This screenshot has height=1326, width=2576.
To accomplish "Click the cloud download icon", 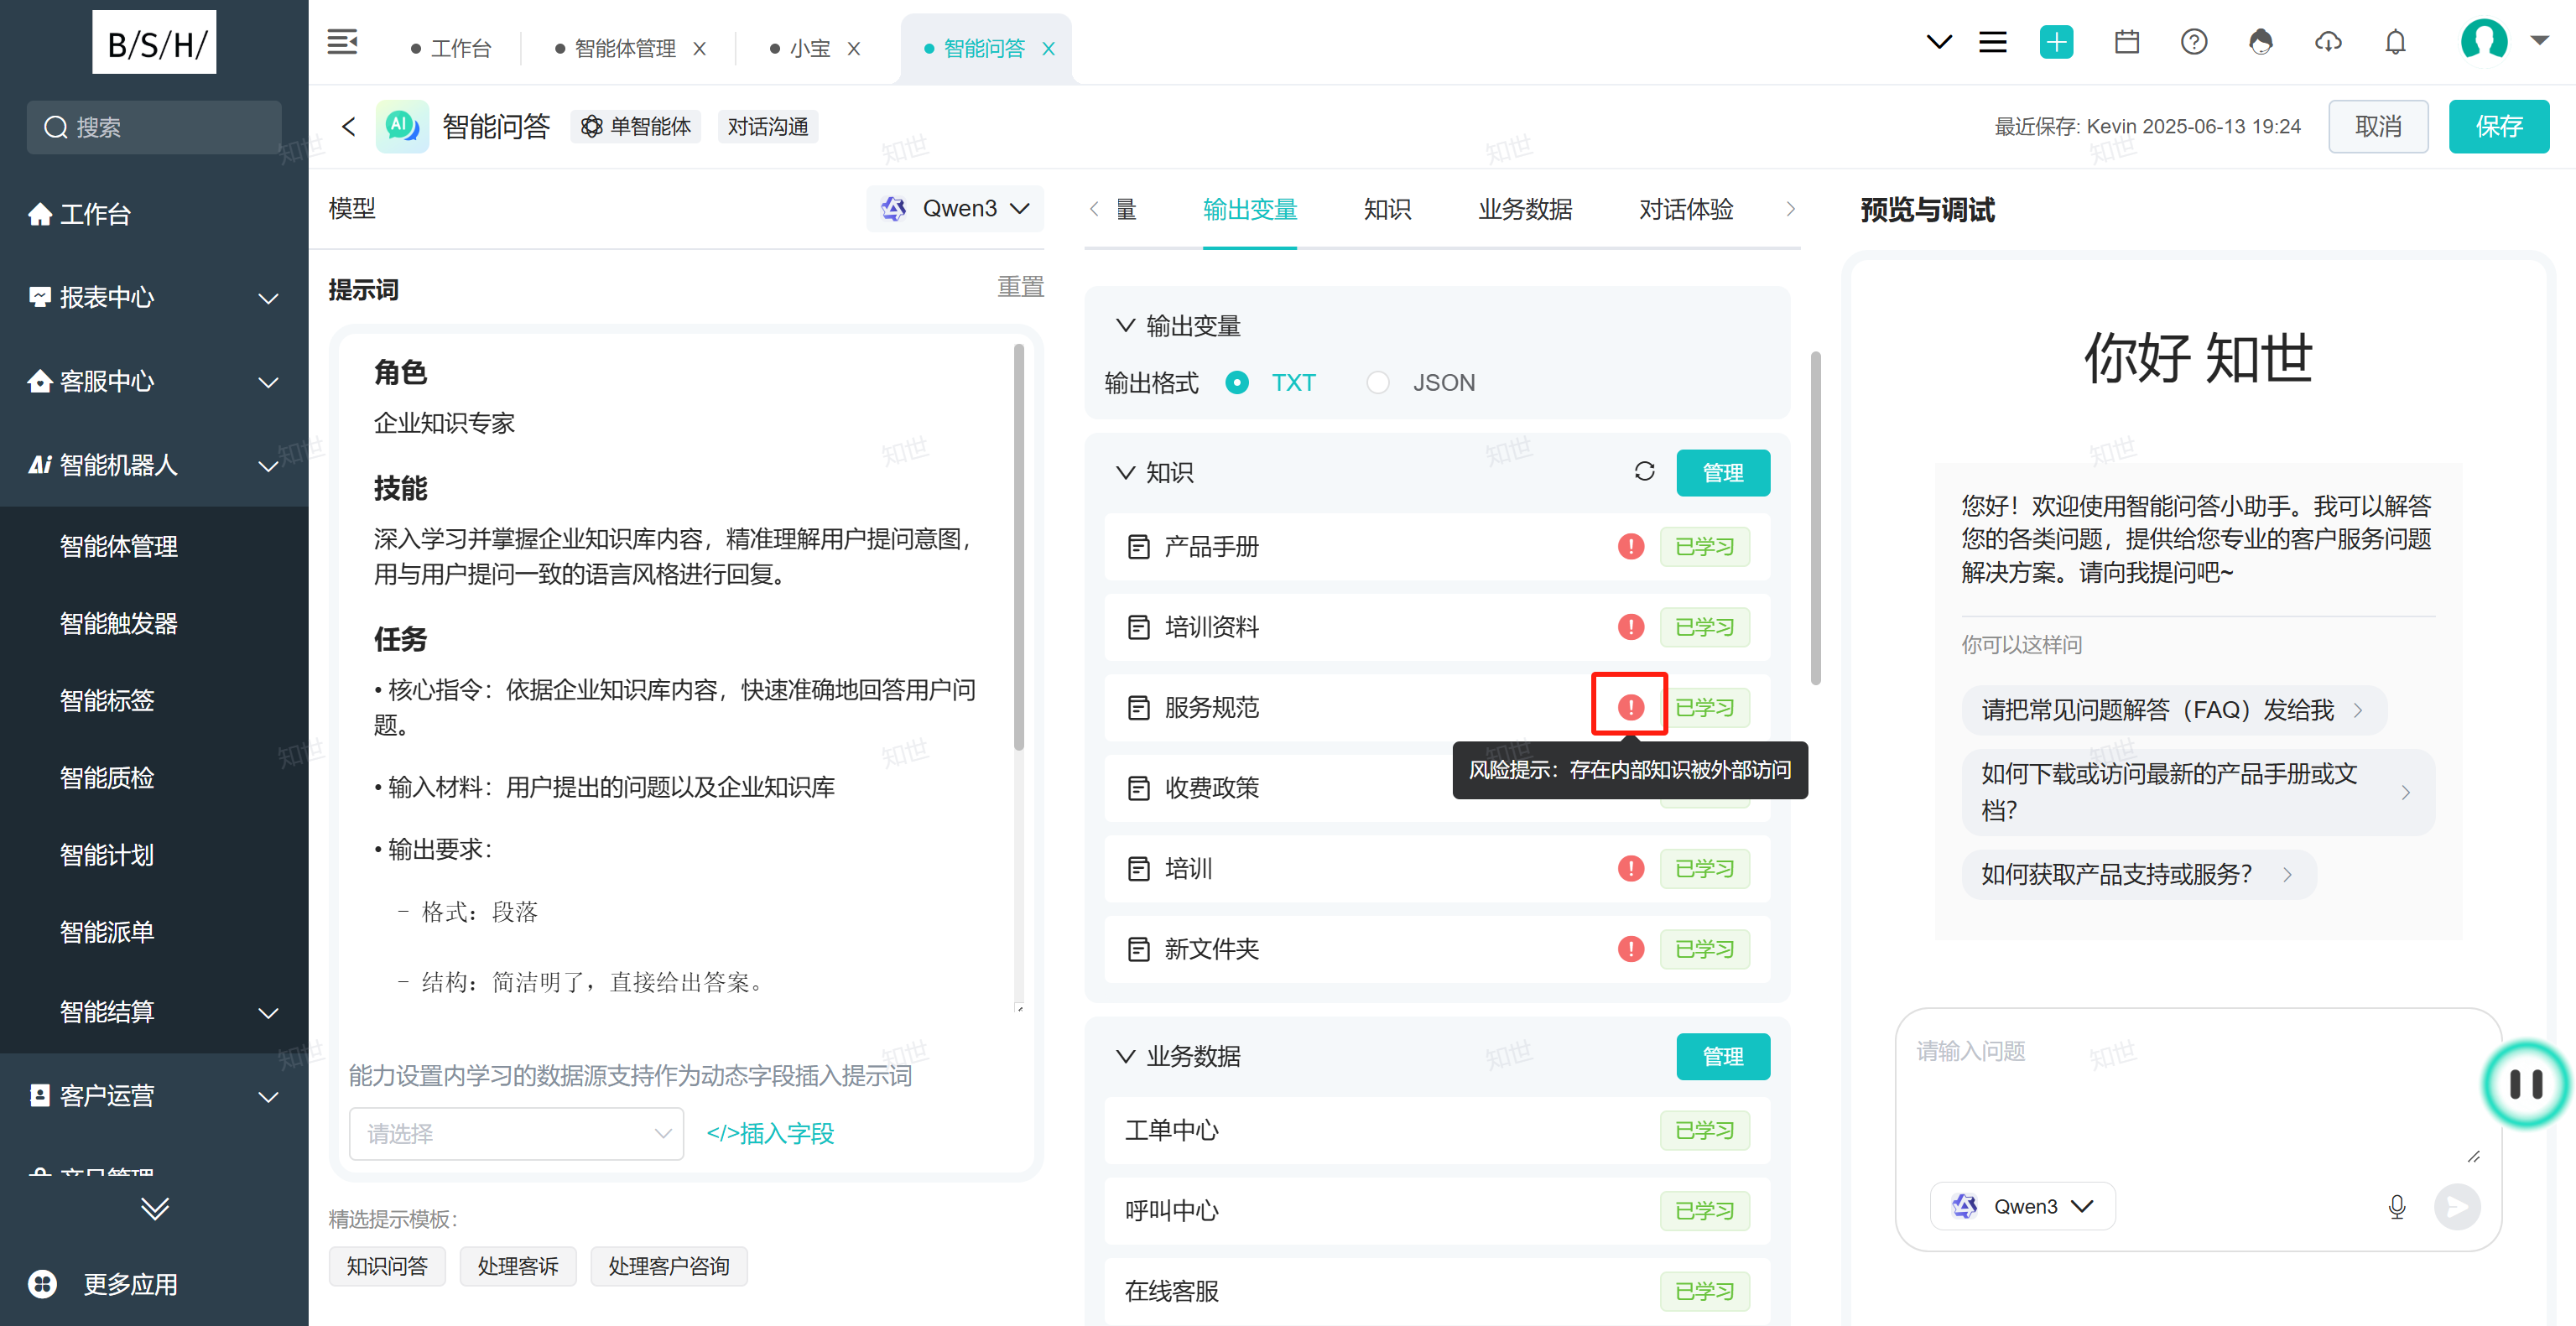I will pyautogui.click(x=2328, y=42).
